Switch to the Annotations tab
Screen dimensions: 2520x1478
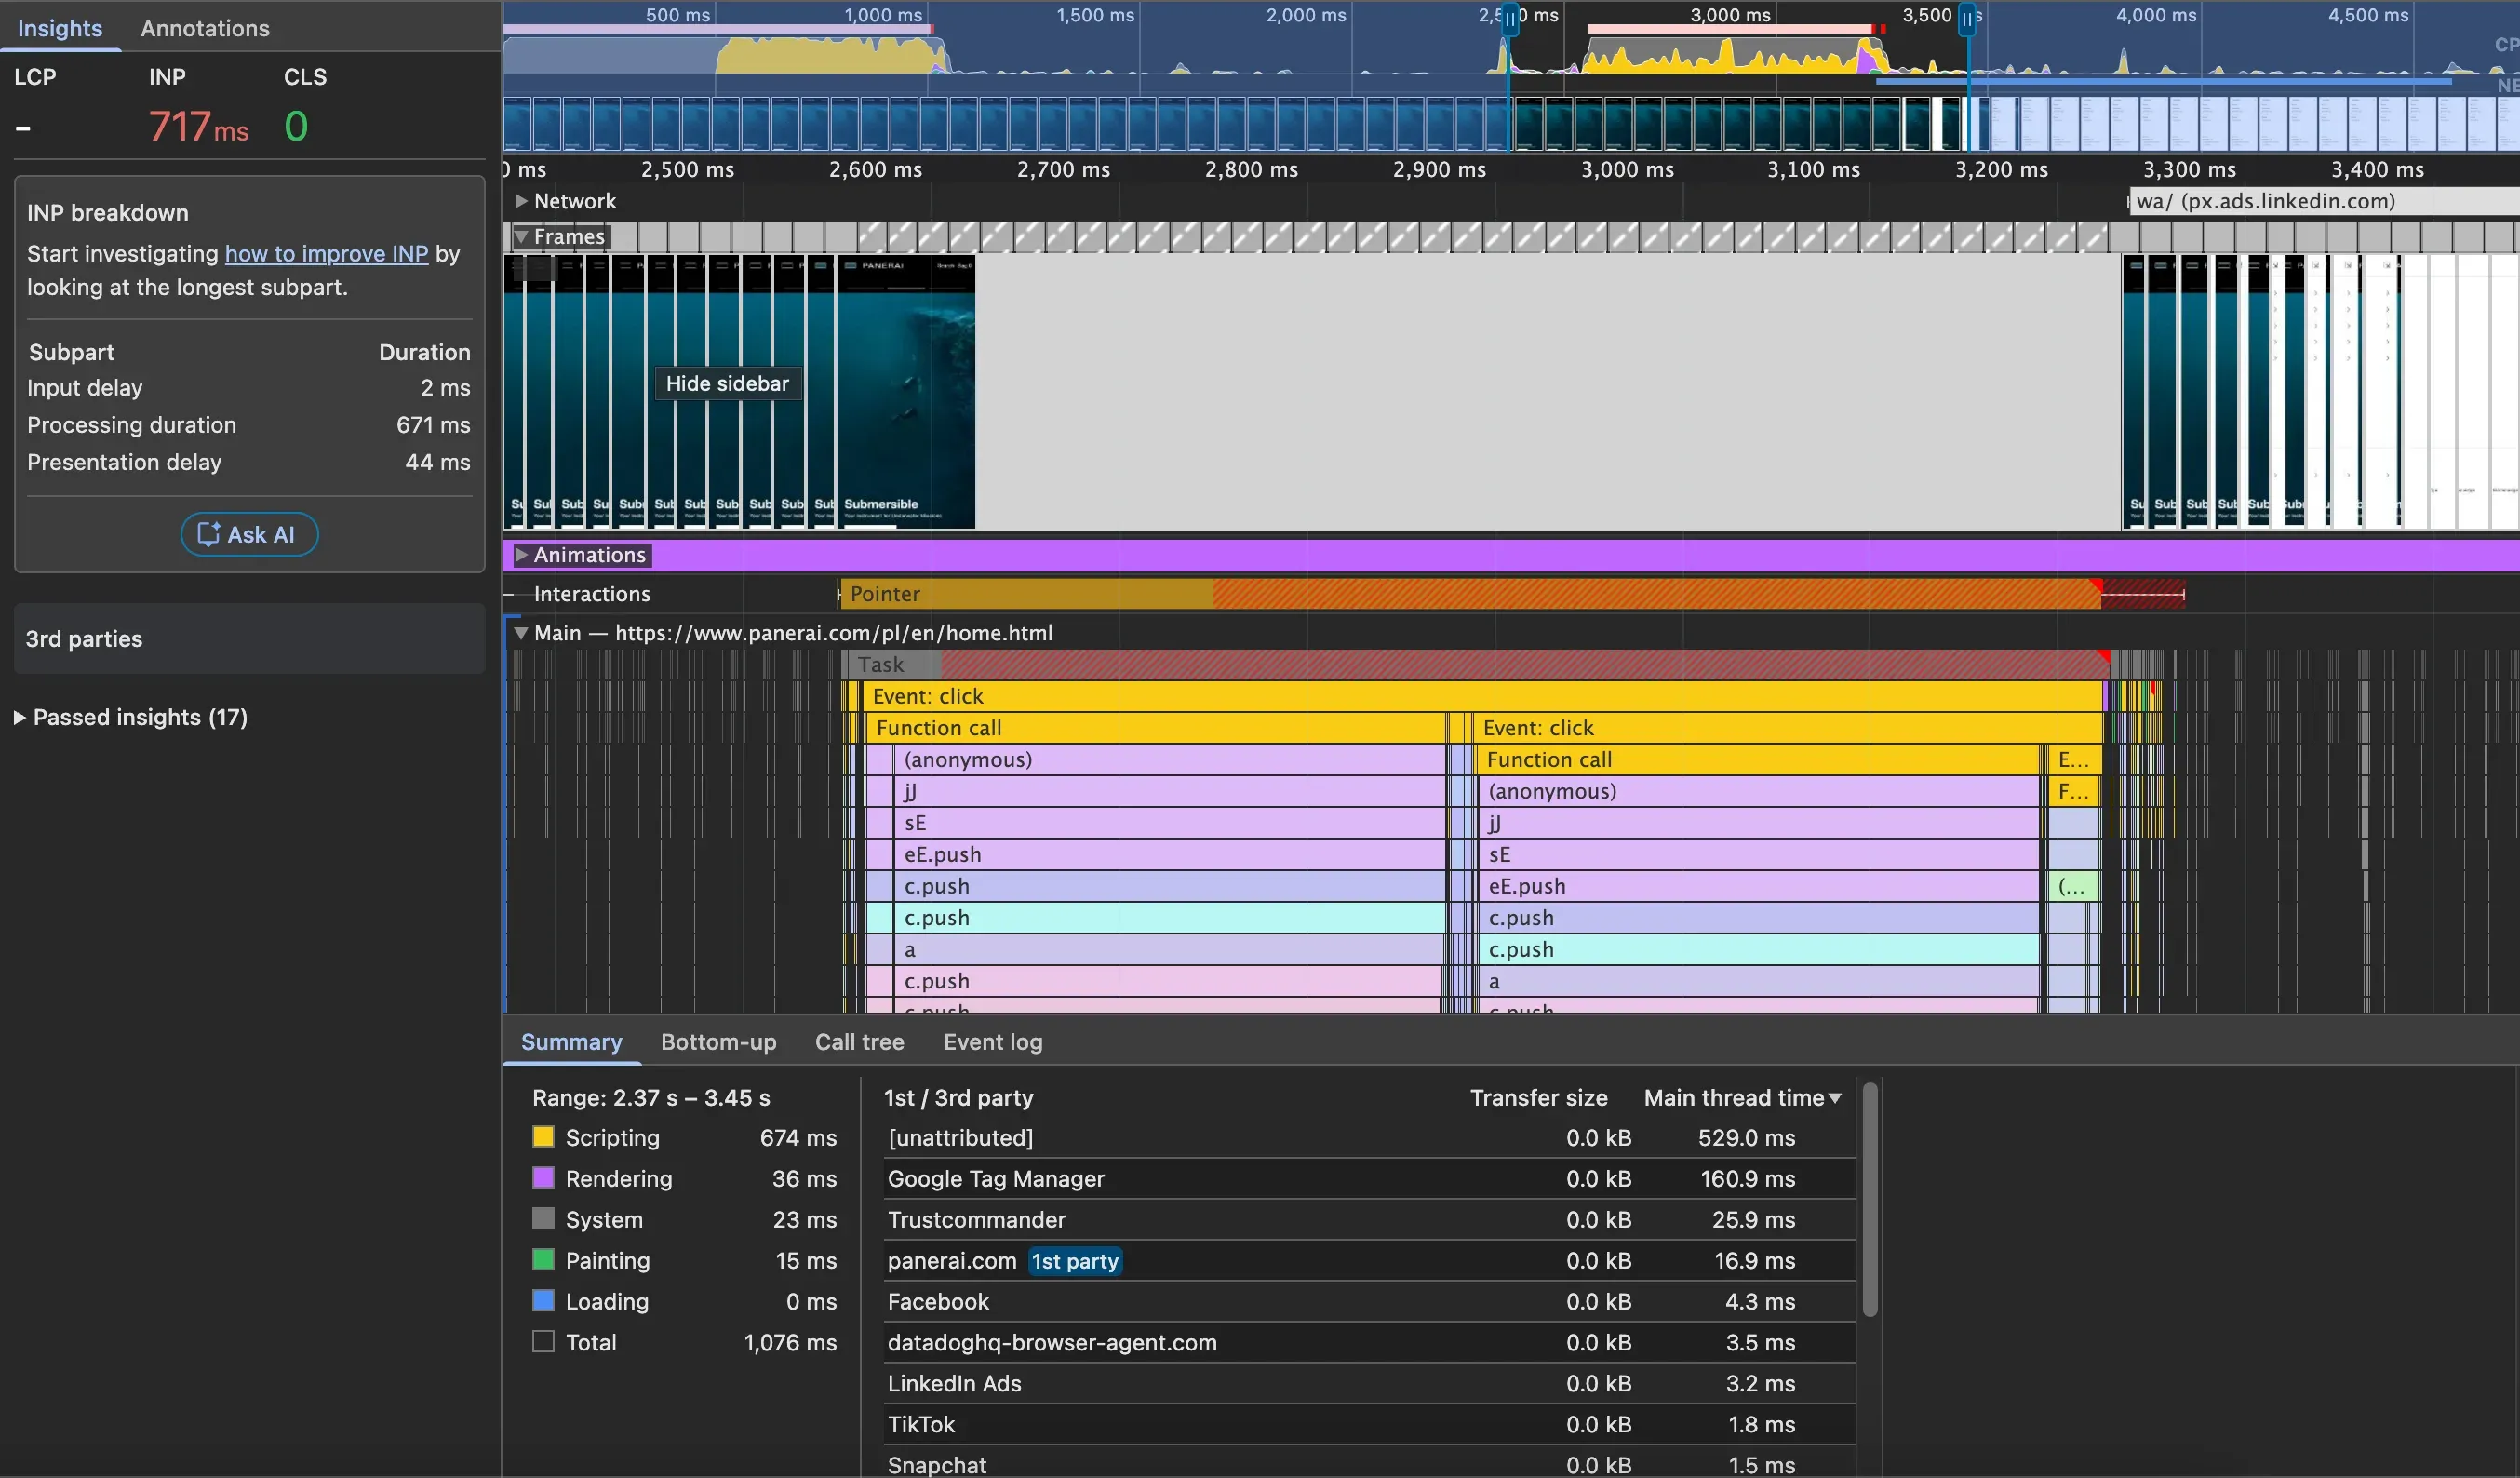tap(205, 28)
